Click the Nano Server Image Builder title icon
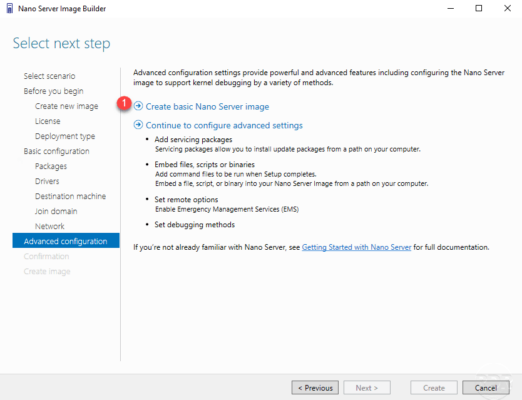The width and height of the screenshot is (522, 400). (9, 8)
